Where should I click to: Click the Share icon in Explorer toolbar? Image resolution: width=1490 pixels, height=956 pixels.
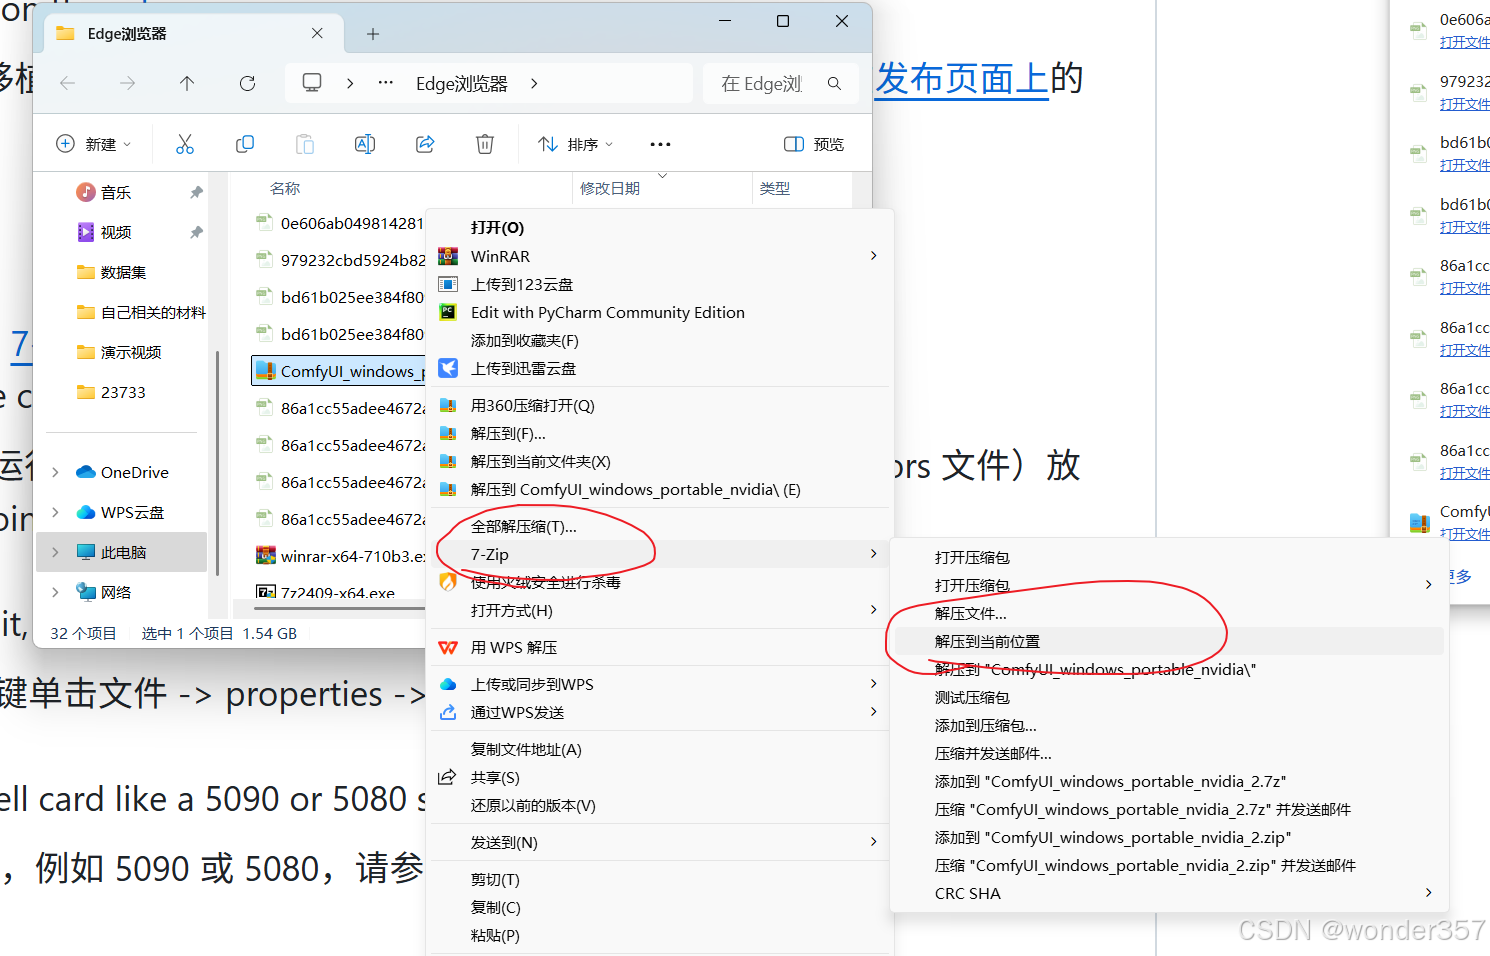point(425,144)
